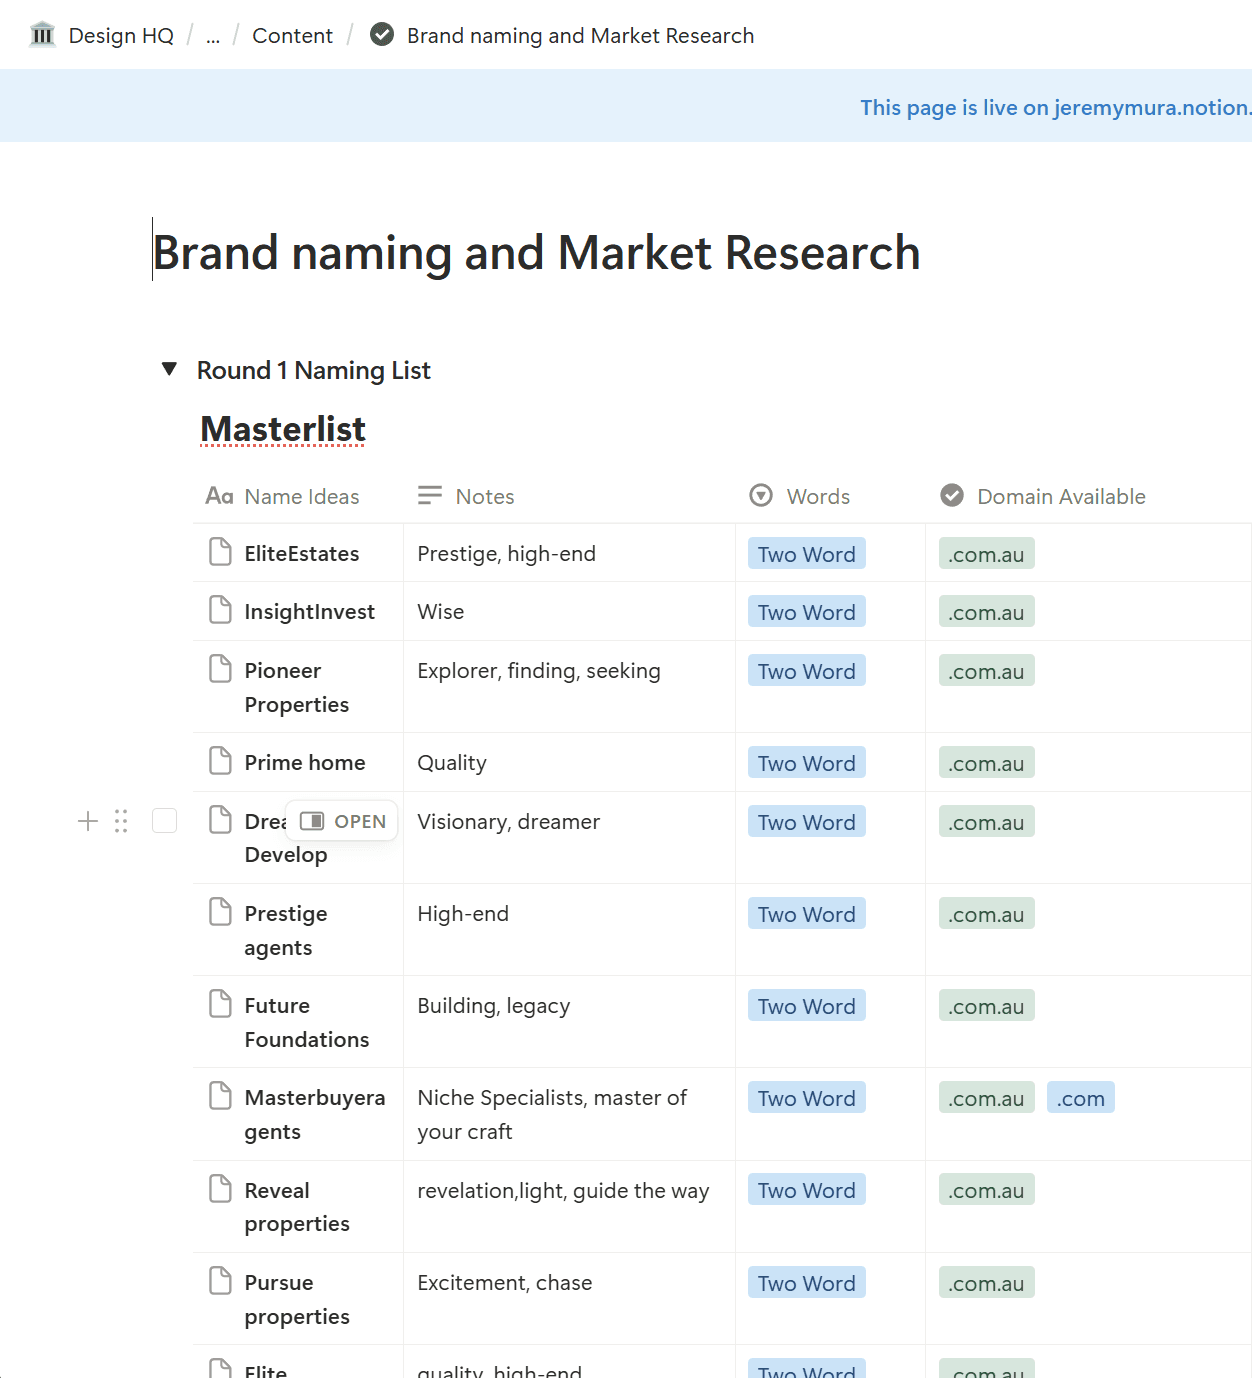Click the page icon beside EliteEstates
The height and width of the screenshot is (1378, 1252).
(x=220, y=552)
